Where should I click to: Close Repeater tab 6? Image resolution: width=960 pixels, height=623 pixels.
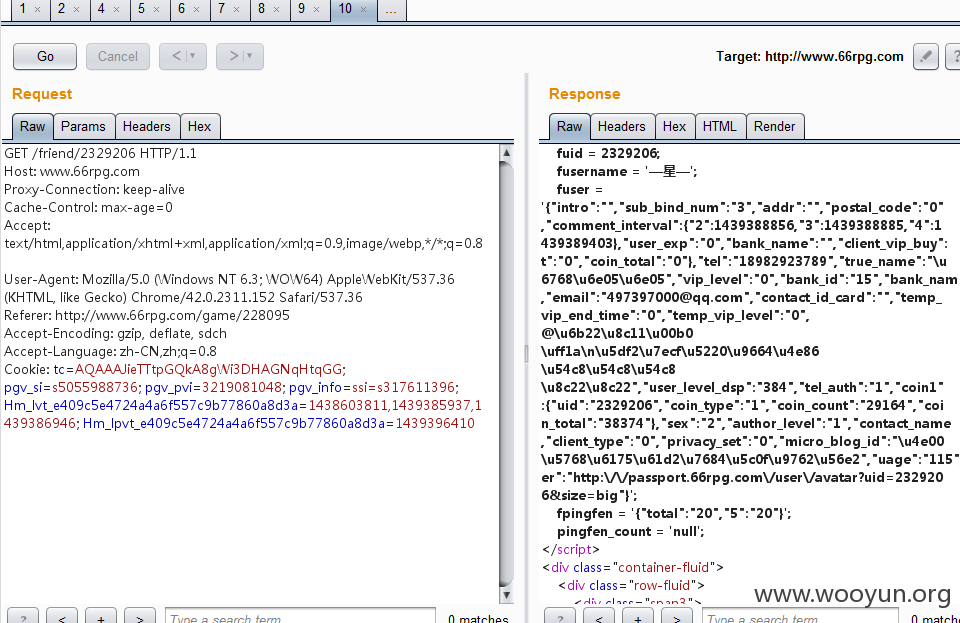pyautogui.click(x=197, y=10)
